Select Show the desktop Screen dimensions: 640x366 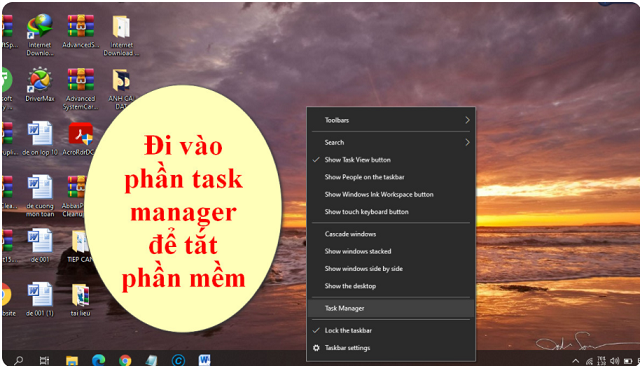coord(391,286)
